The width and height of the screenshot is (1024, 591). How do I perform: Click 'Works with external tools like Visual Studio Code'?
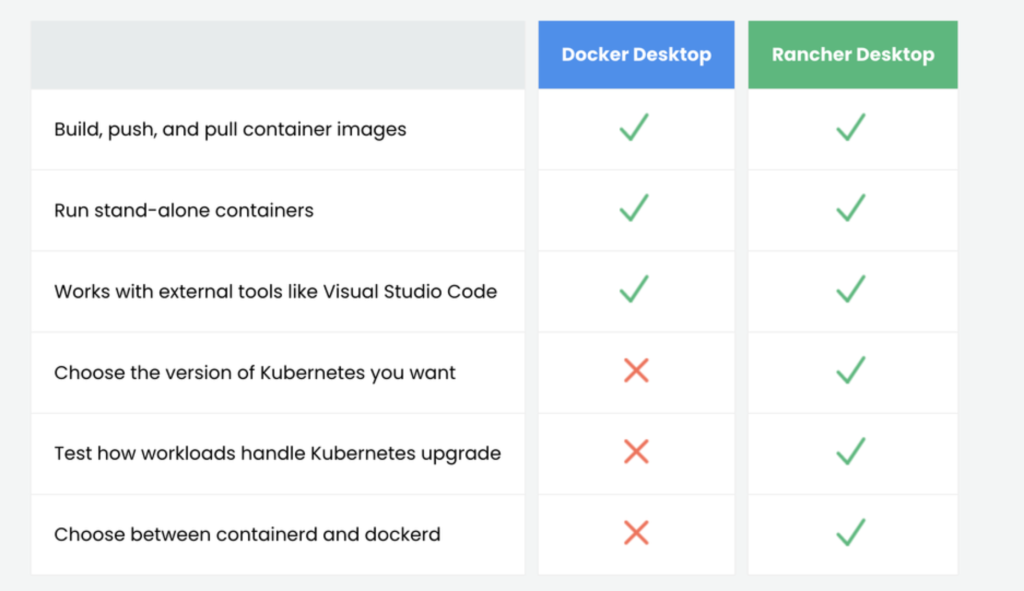click(275, 292)
